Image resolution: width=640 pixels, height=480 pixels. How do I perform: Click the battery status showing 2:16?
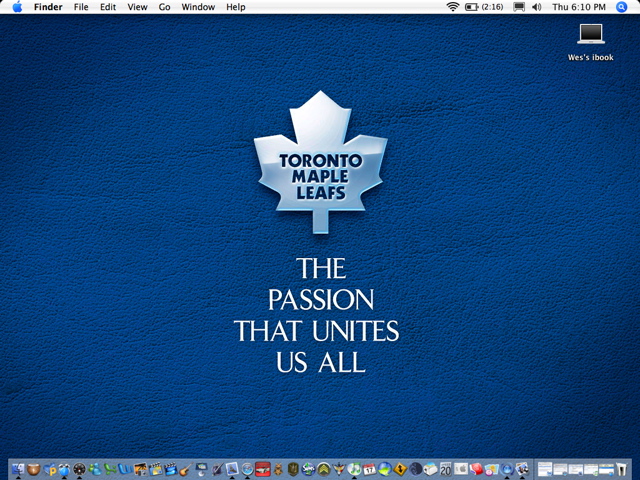(x=484, y=7)
